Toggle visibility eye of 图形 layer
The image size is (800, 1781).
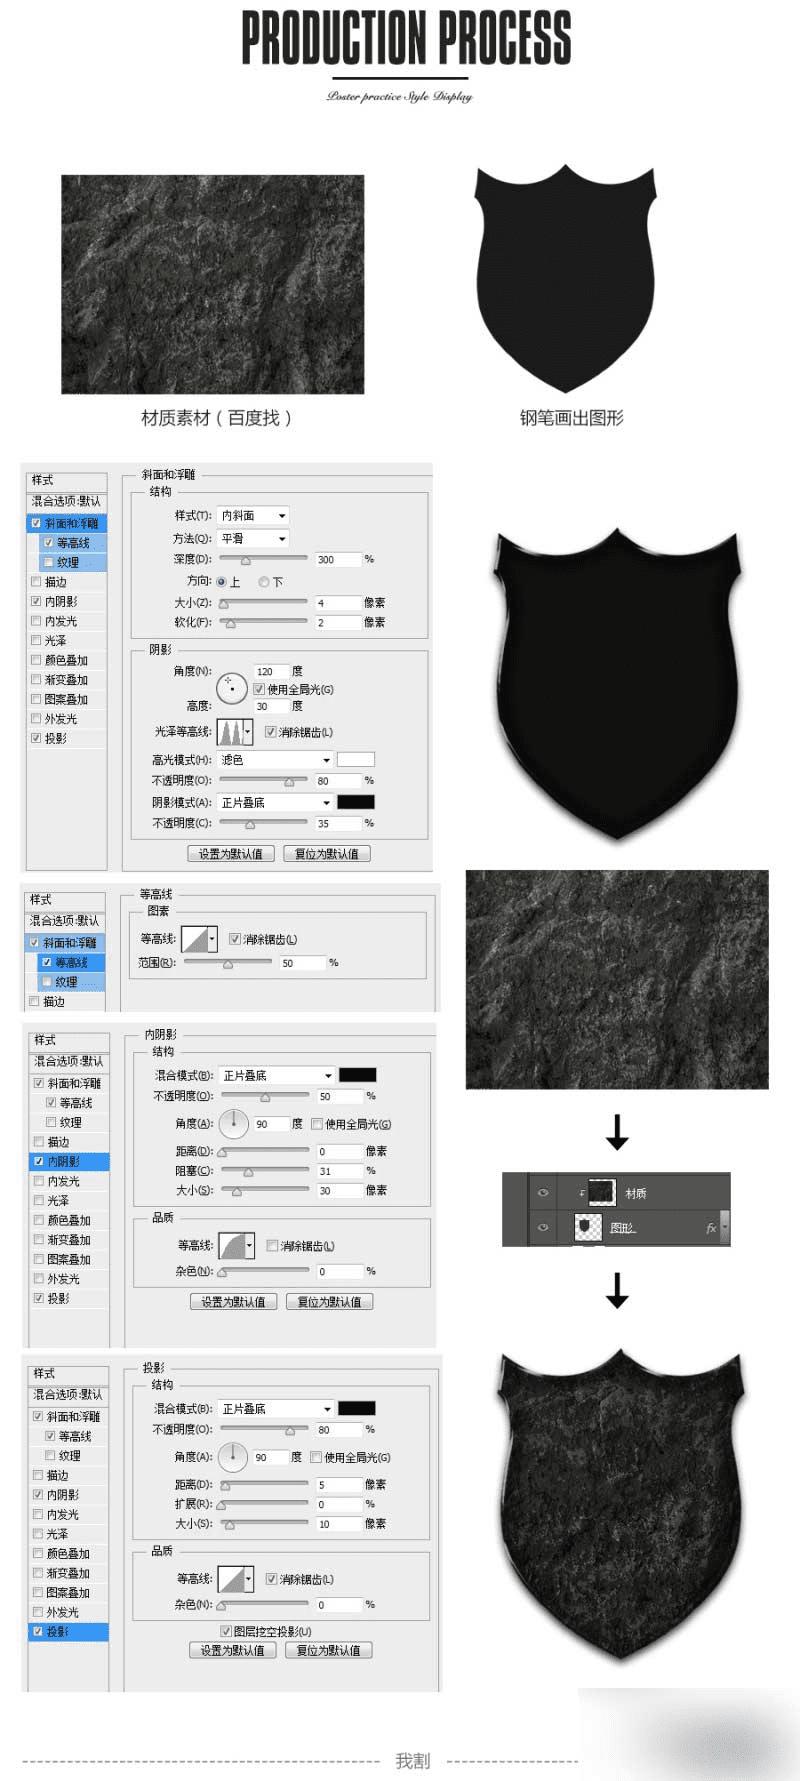543,1227
